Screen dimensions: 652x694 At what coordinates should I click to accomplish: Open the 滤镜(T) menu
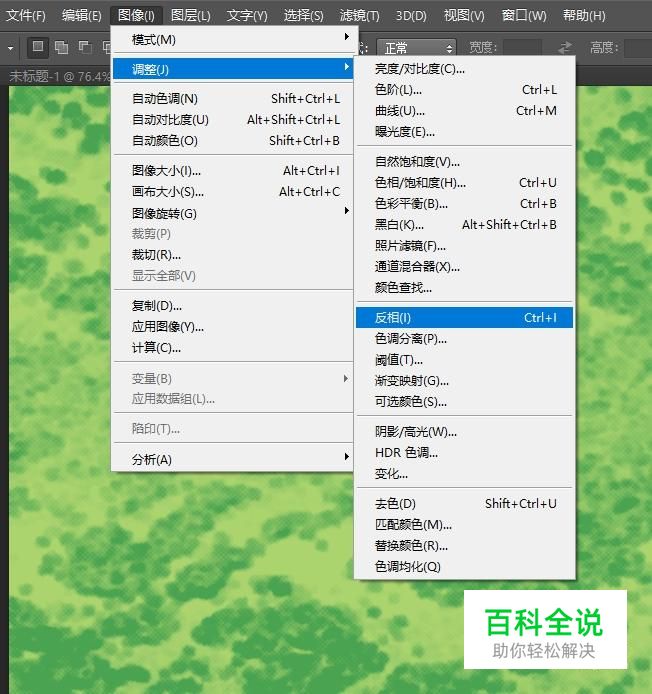tap(359, 15)
